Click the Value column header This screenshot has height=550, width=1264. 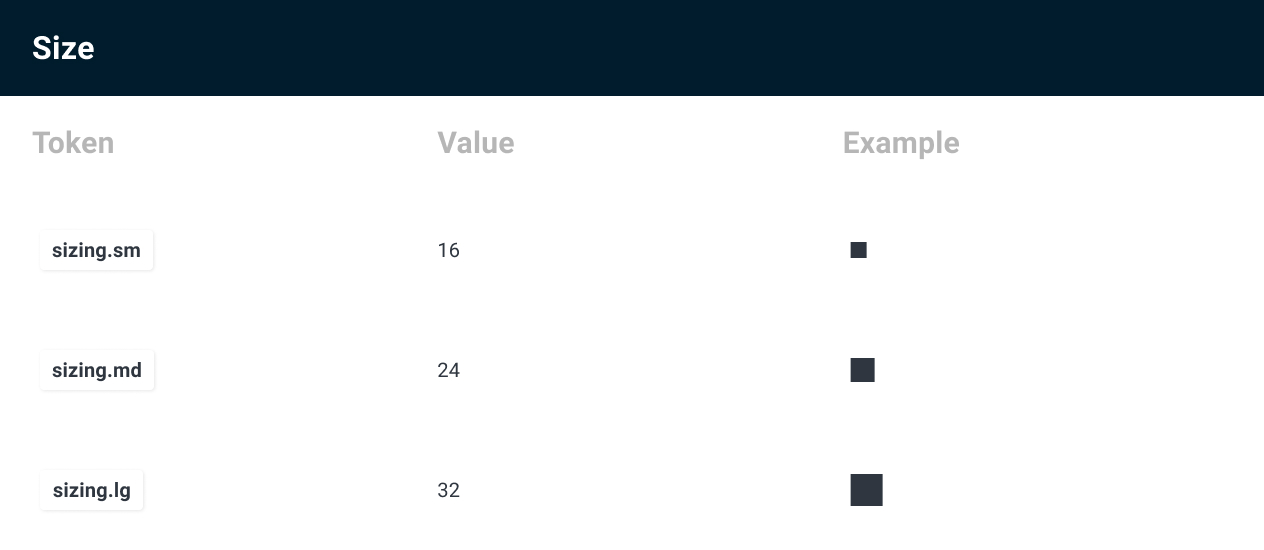476,143
